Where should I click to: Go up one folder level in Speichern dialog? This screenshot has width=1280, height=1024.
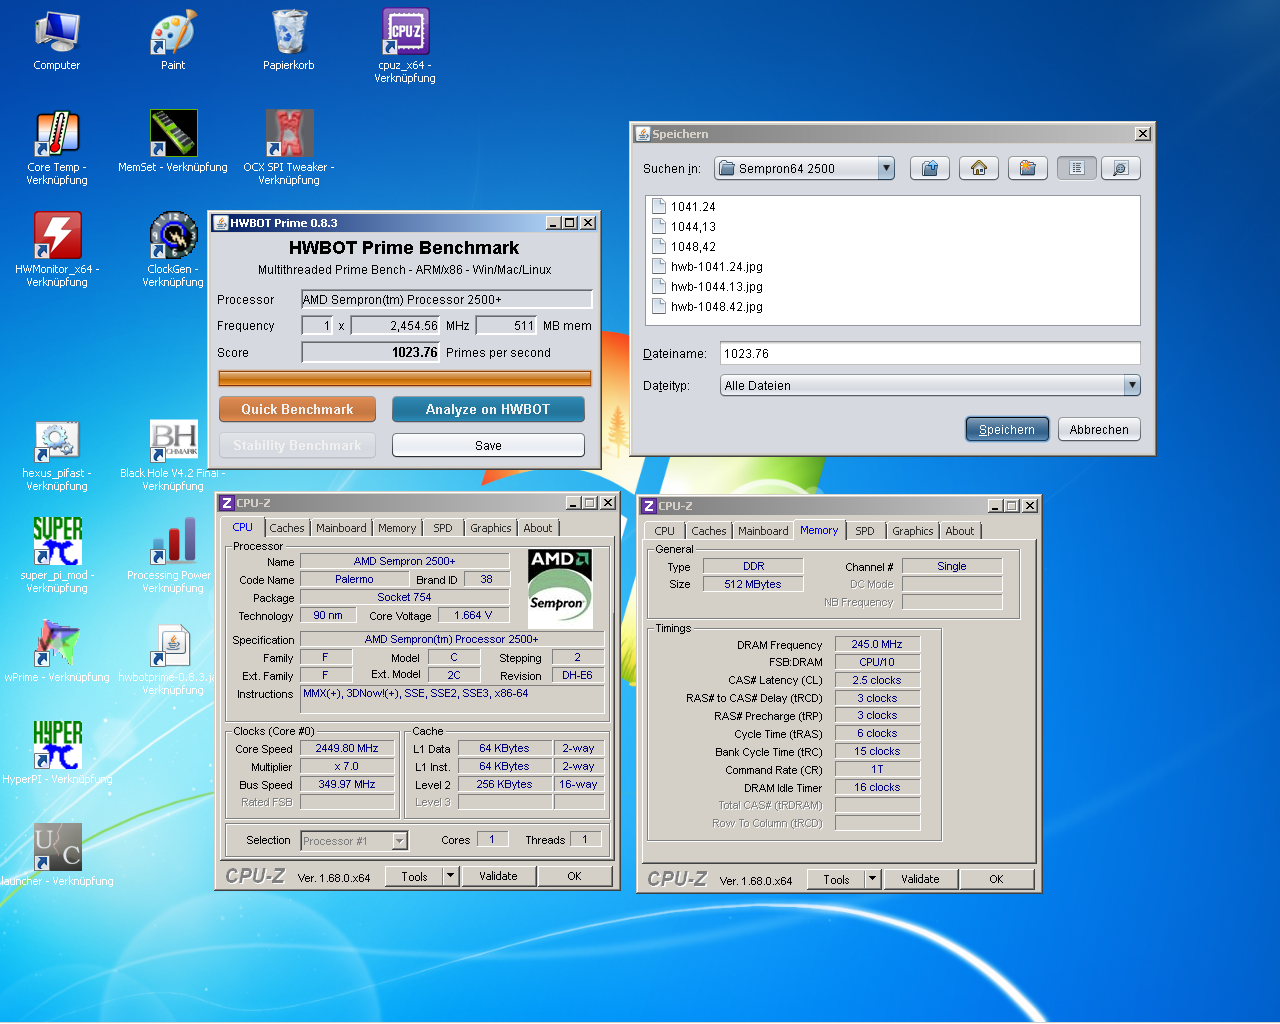930,168
